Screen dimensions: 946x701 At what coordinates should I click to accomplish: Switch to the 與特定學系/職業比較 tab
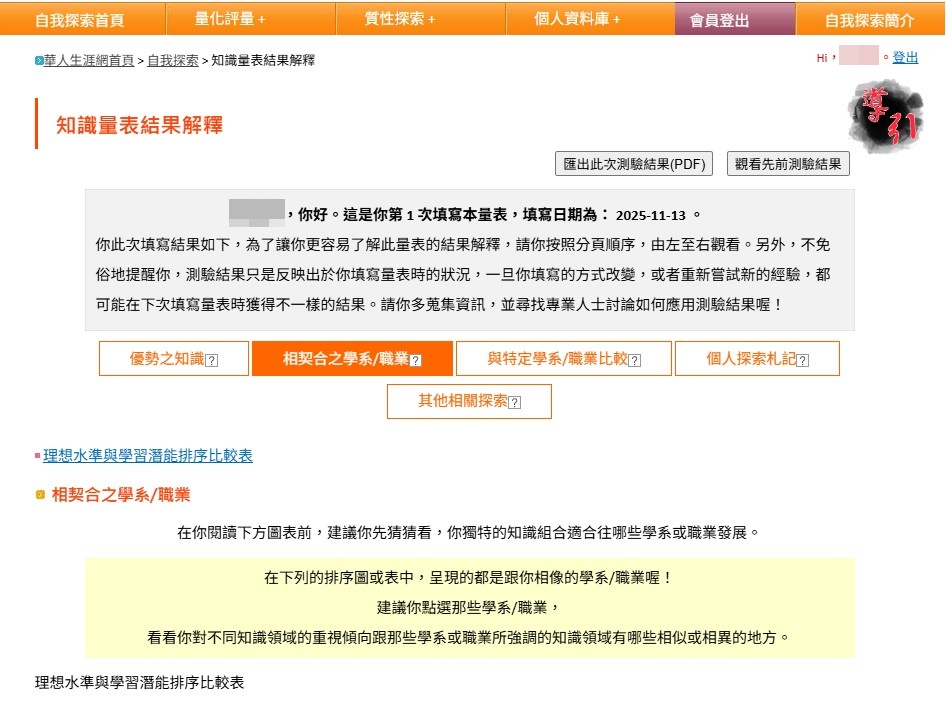(x=557, y=359)
